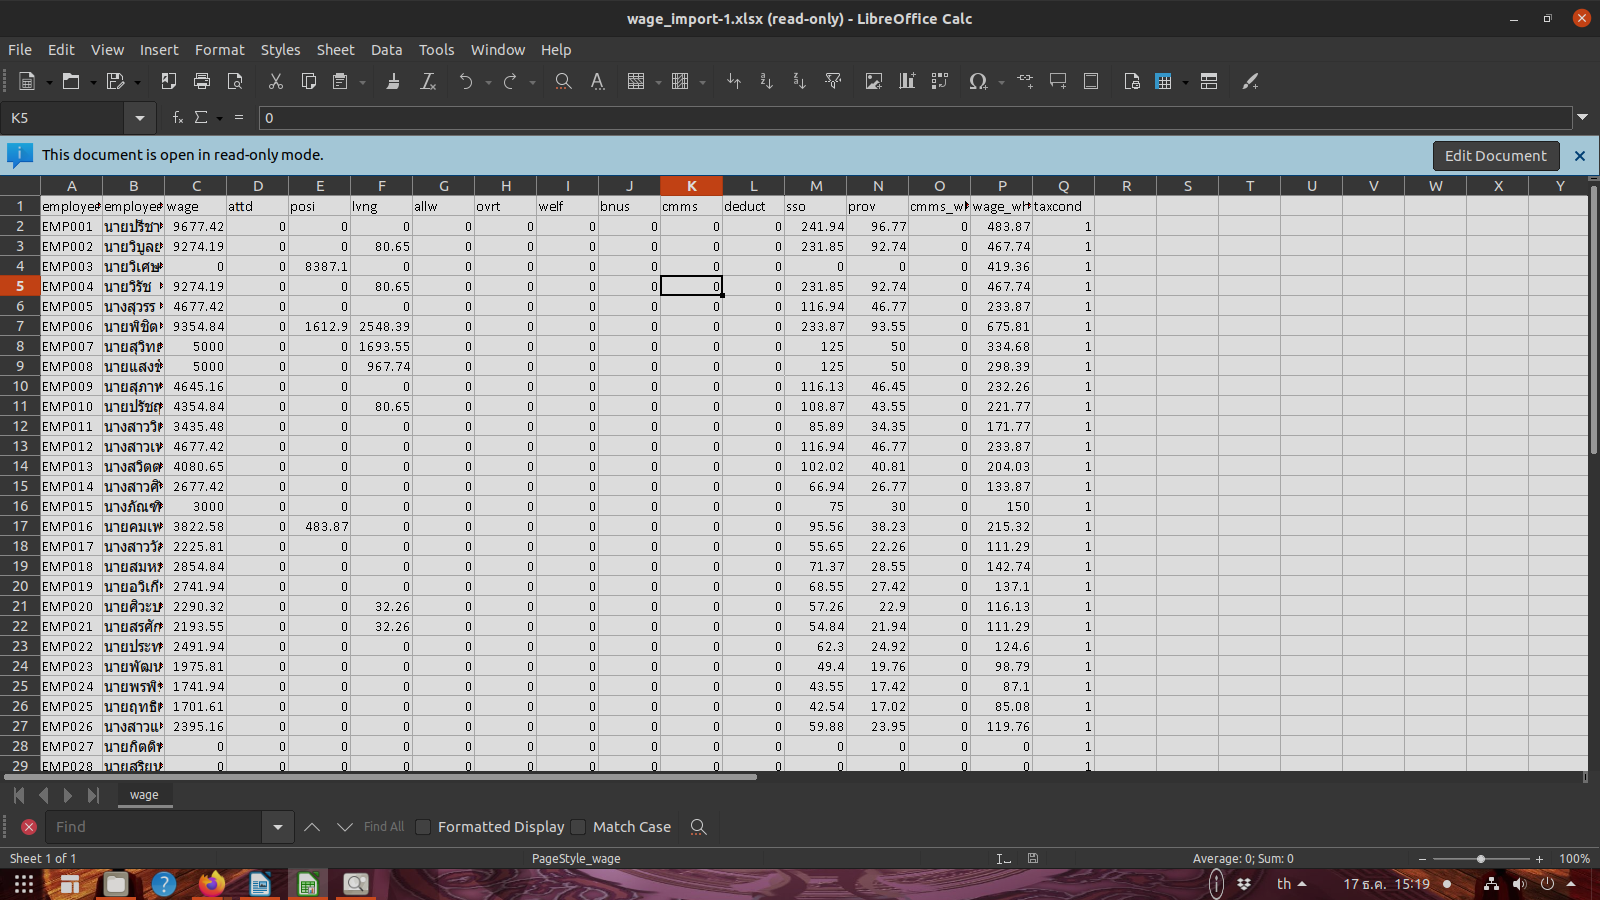Click column K header

(691, 186)
